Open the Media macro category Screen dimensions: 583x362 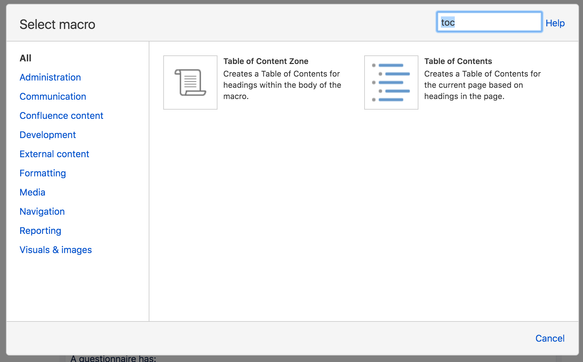[32, 193]
